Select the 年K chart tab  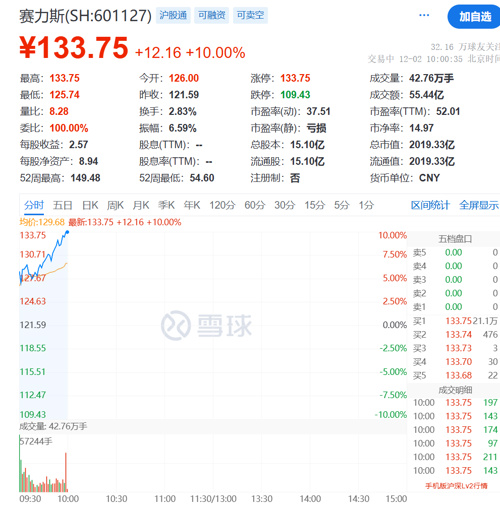[192, 205]
